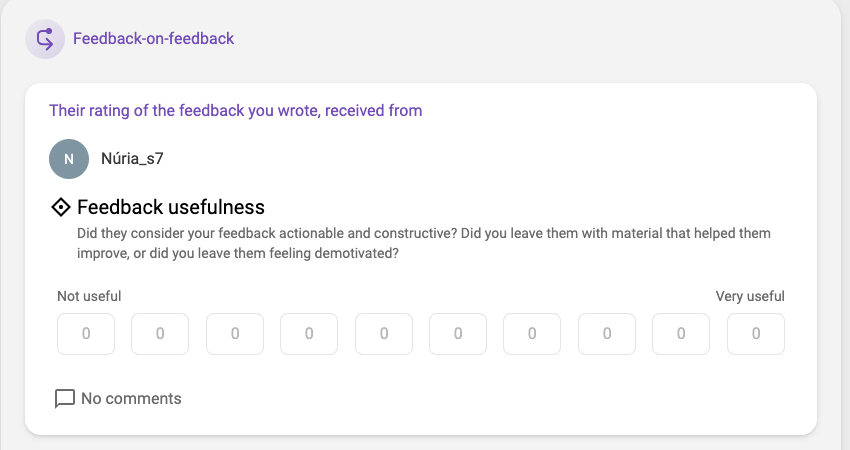Viewport: 850px width, 450px height.
Task: Choose the fourth usefulness rating box
Action: pyautogui.click(x=309, y=334)
